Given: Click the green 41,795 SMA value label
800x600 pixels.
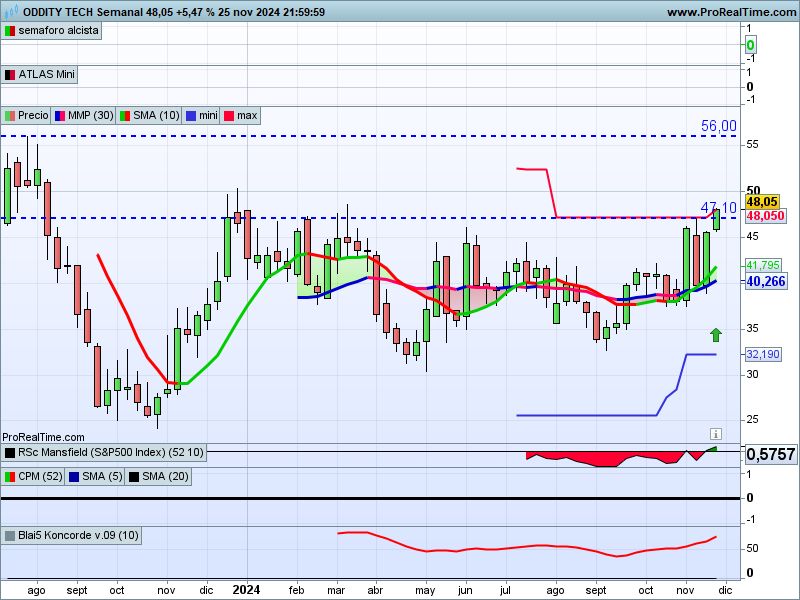Looking at the screenshot, I should 763,265.
